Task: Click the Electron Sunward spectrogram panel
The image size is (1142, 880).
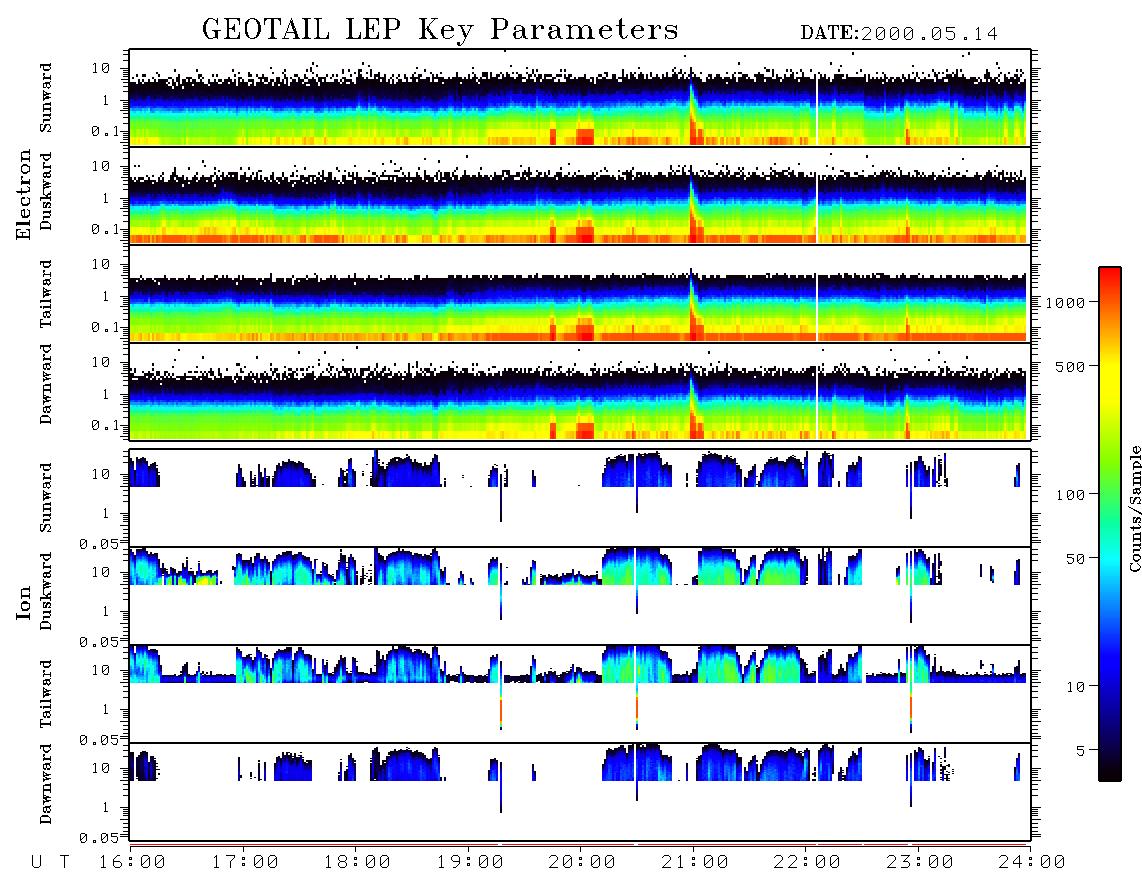Action: tap(580, 98)
